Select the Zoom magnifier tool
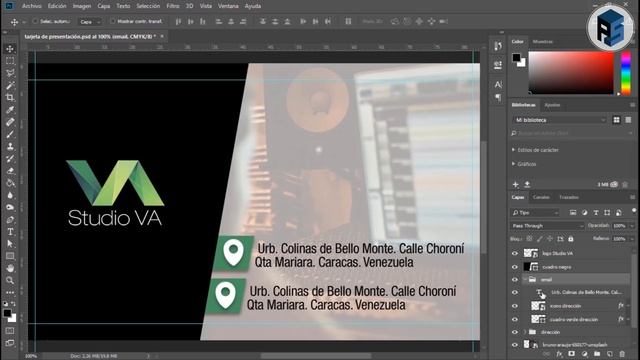 click(10, 280)
